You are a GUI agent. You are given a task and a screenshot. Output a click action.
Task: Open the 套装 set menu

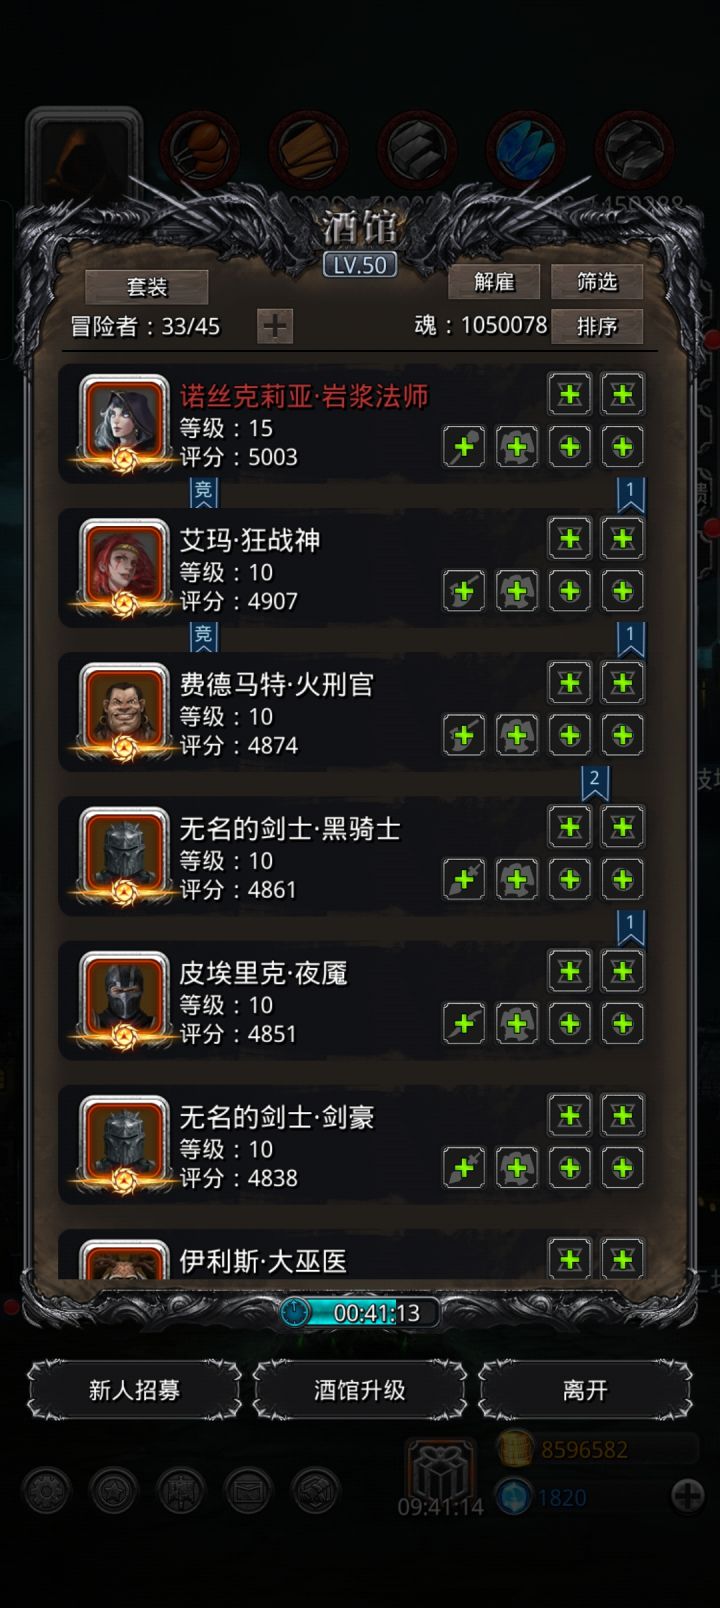click(x=147, y=287)
